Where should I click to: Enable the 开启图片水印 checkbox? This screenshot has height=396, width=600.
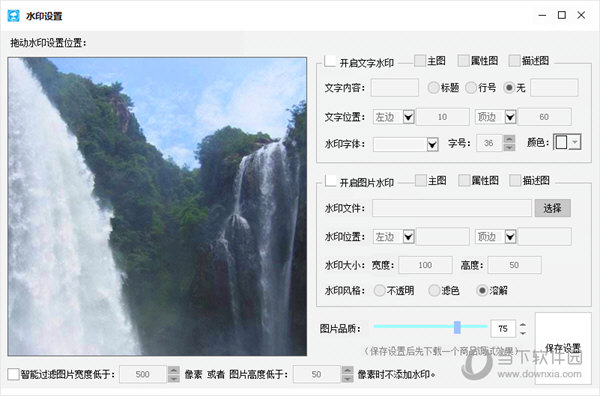pyautogui.click(x=330, y=181)
